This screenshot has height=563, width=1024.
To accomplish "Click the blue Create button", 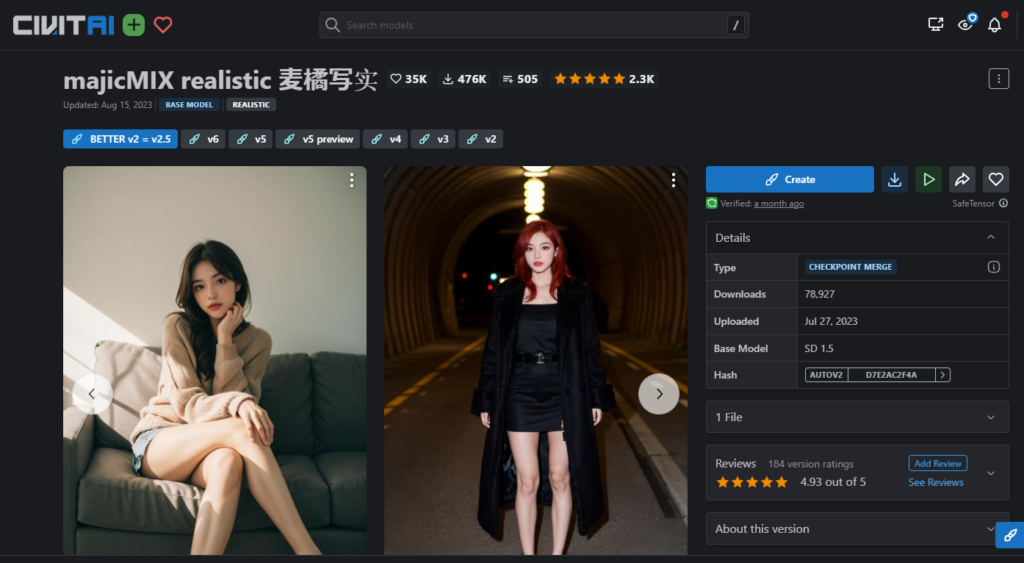I will [x=790, y=179].
